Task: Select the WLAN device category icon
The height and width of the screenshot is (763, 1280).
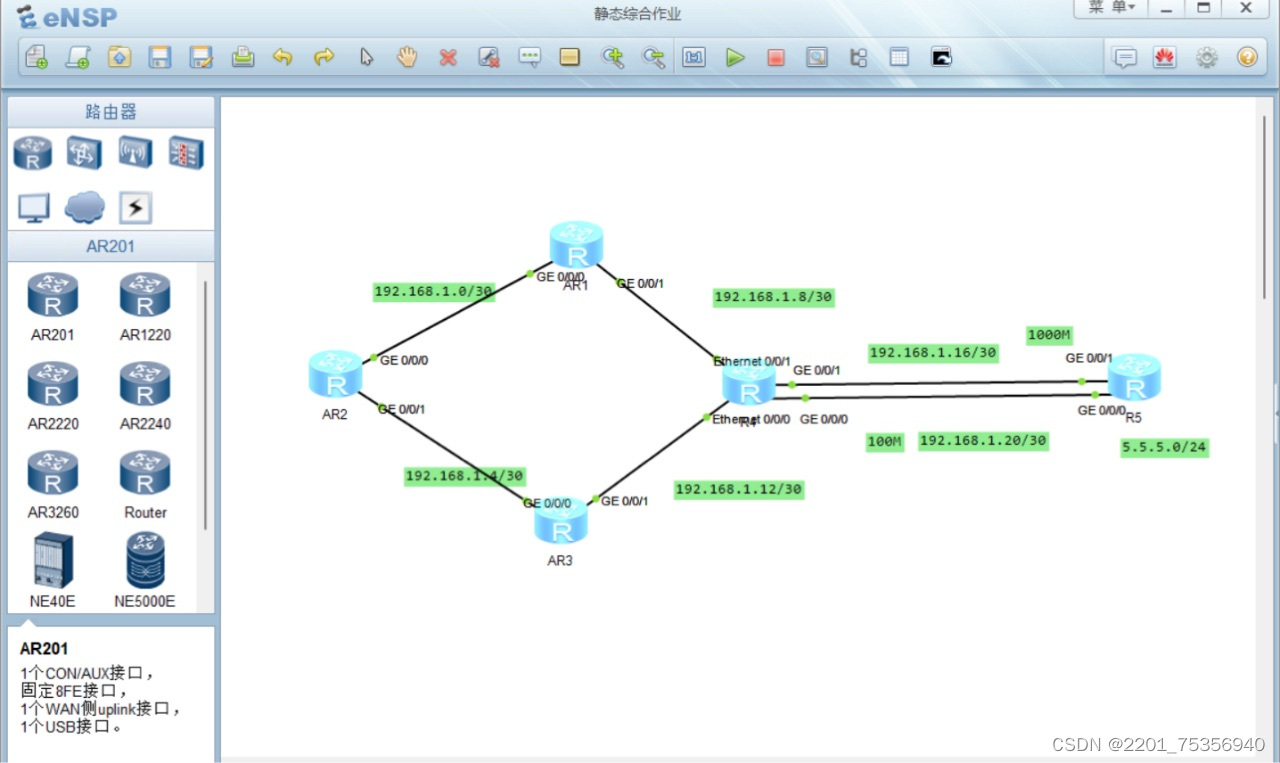Action: click(x=135, y=153)
